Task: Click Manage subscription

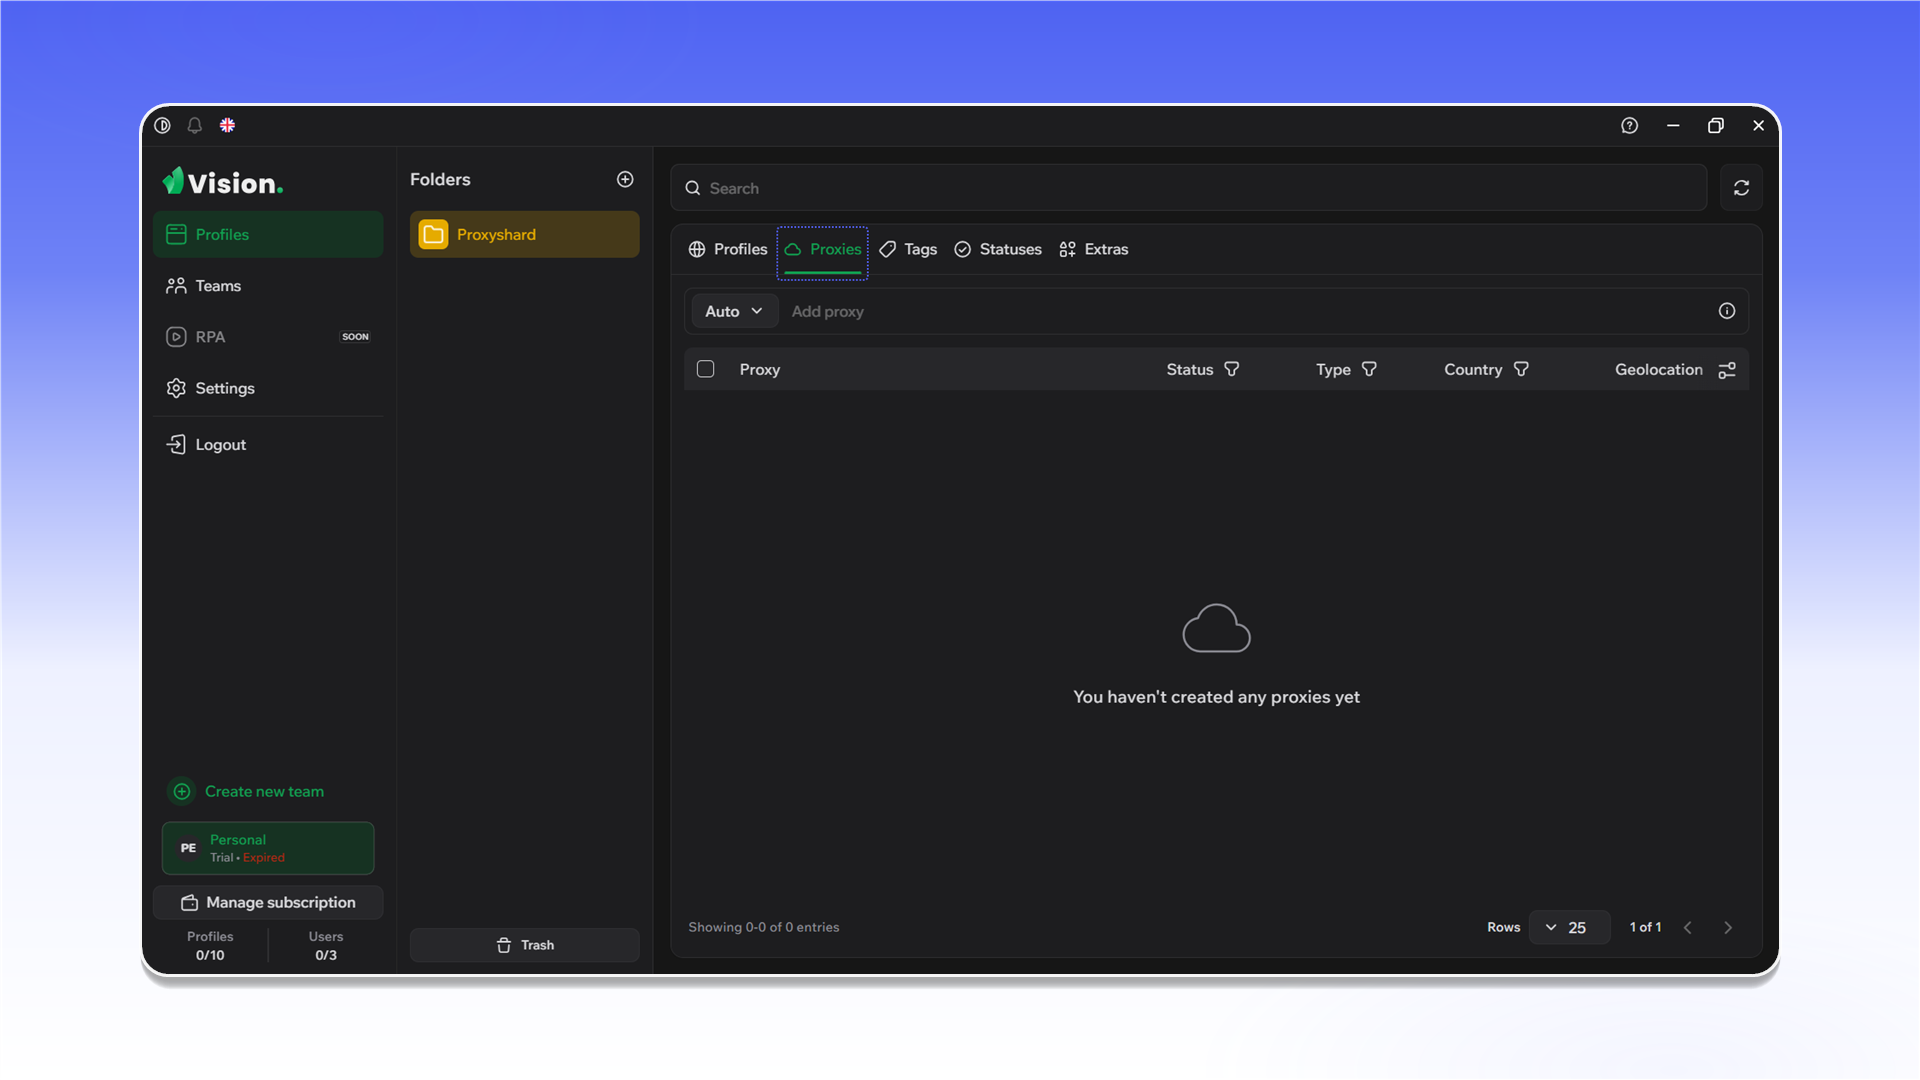Action: click(x=268, y=902)
